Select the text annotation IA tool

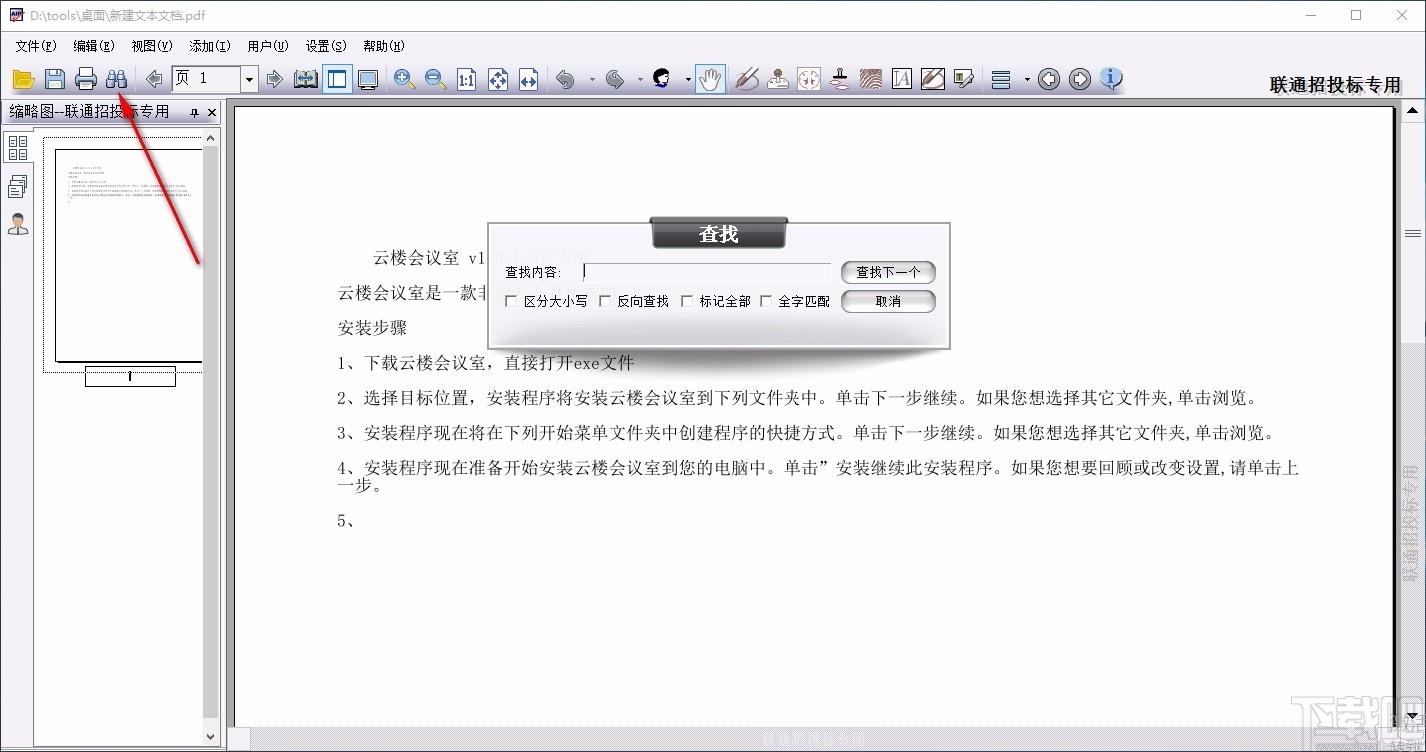click(x=902, y=79)
